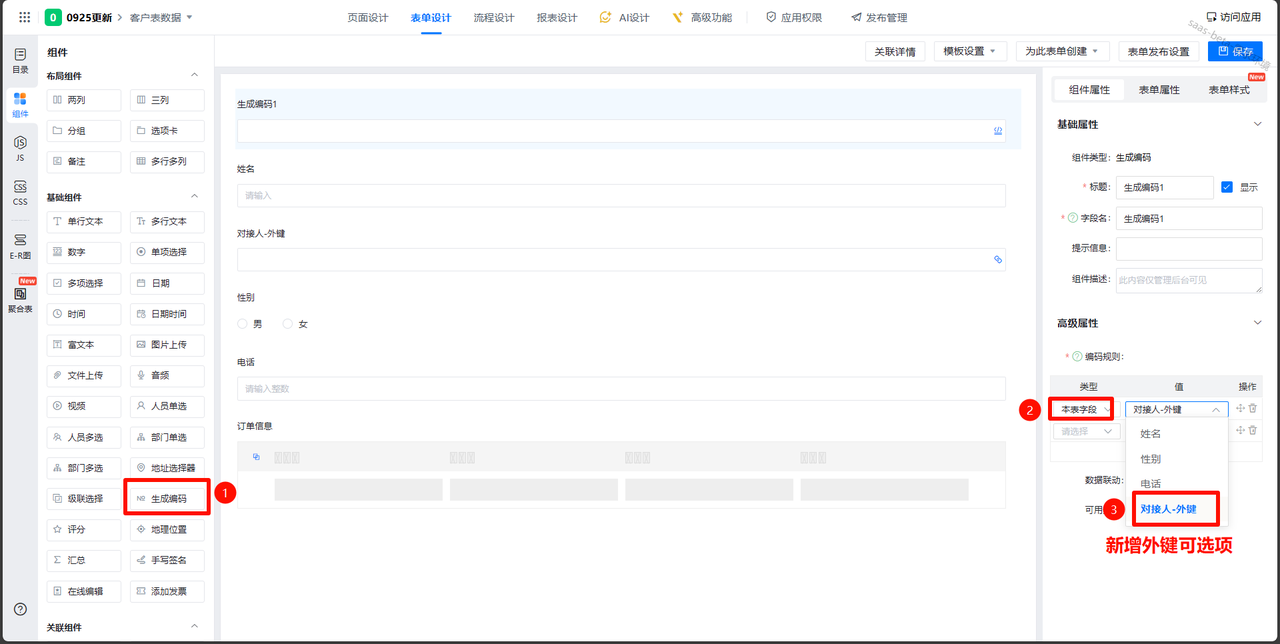Image resolution: width=1280 pixels, height=644 pixels.
Task: Collapse the 基础属性 section
Action: click(x=1258, y=124)
